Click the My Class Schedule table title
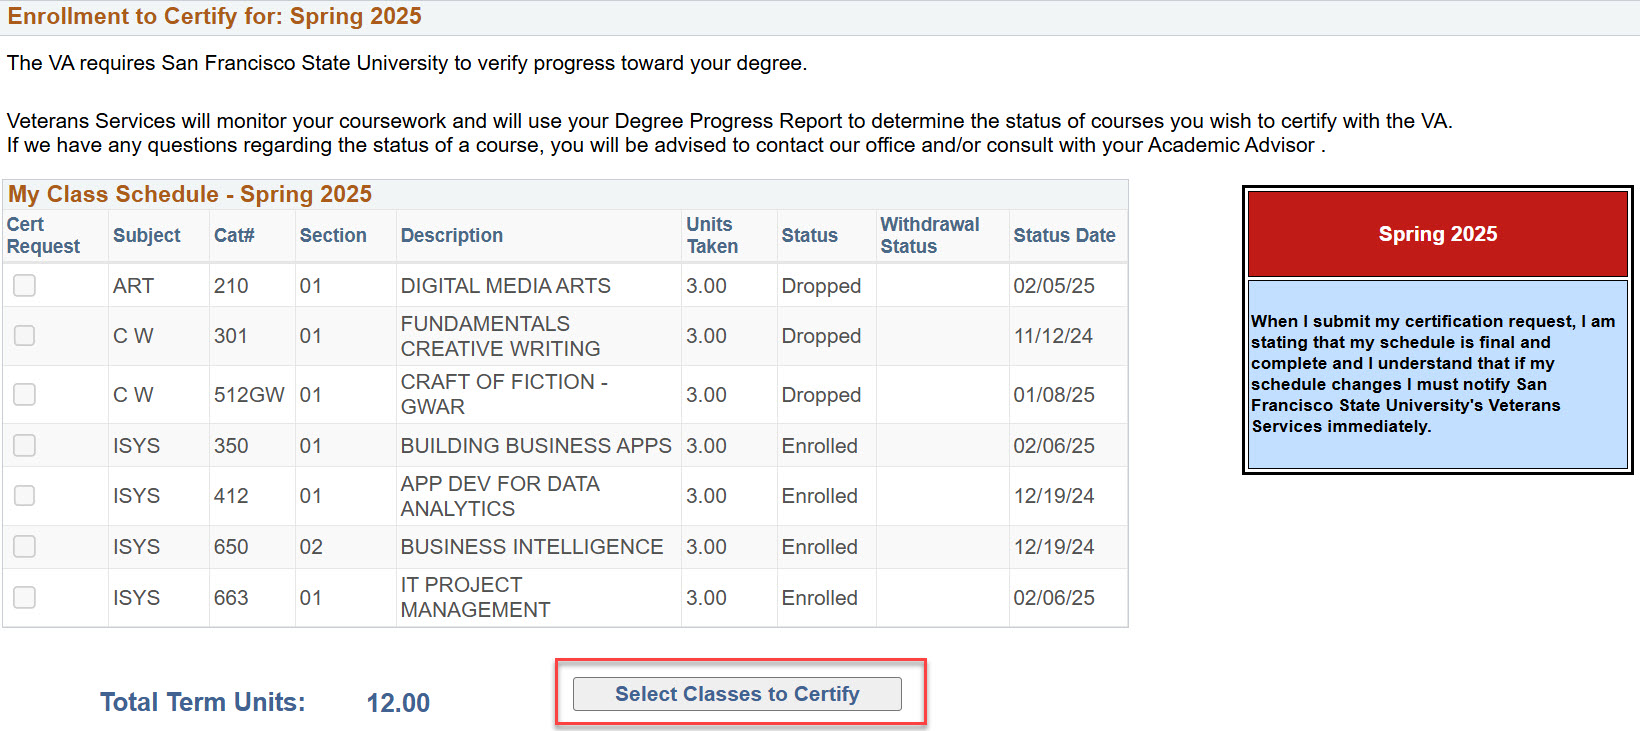The height and width of the screenshot is (731, 1640). [x=190, y=194]
